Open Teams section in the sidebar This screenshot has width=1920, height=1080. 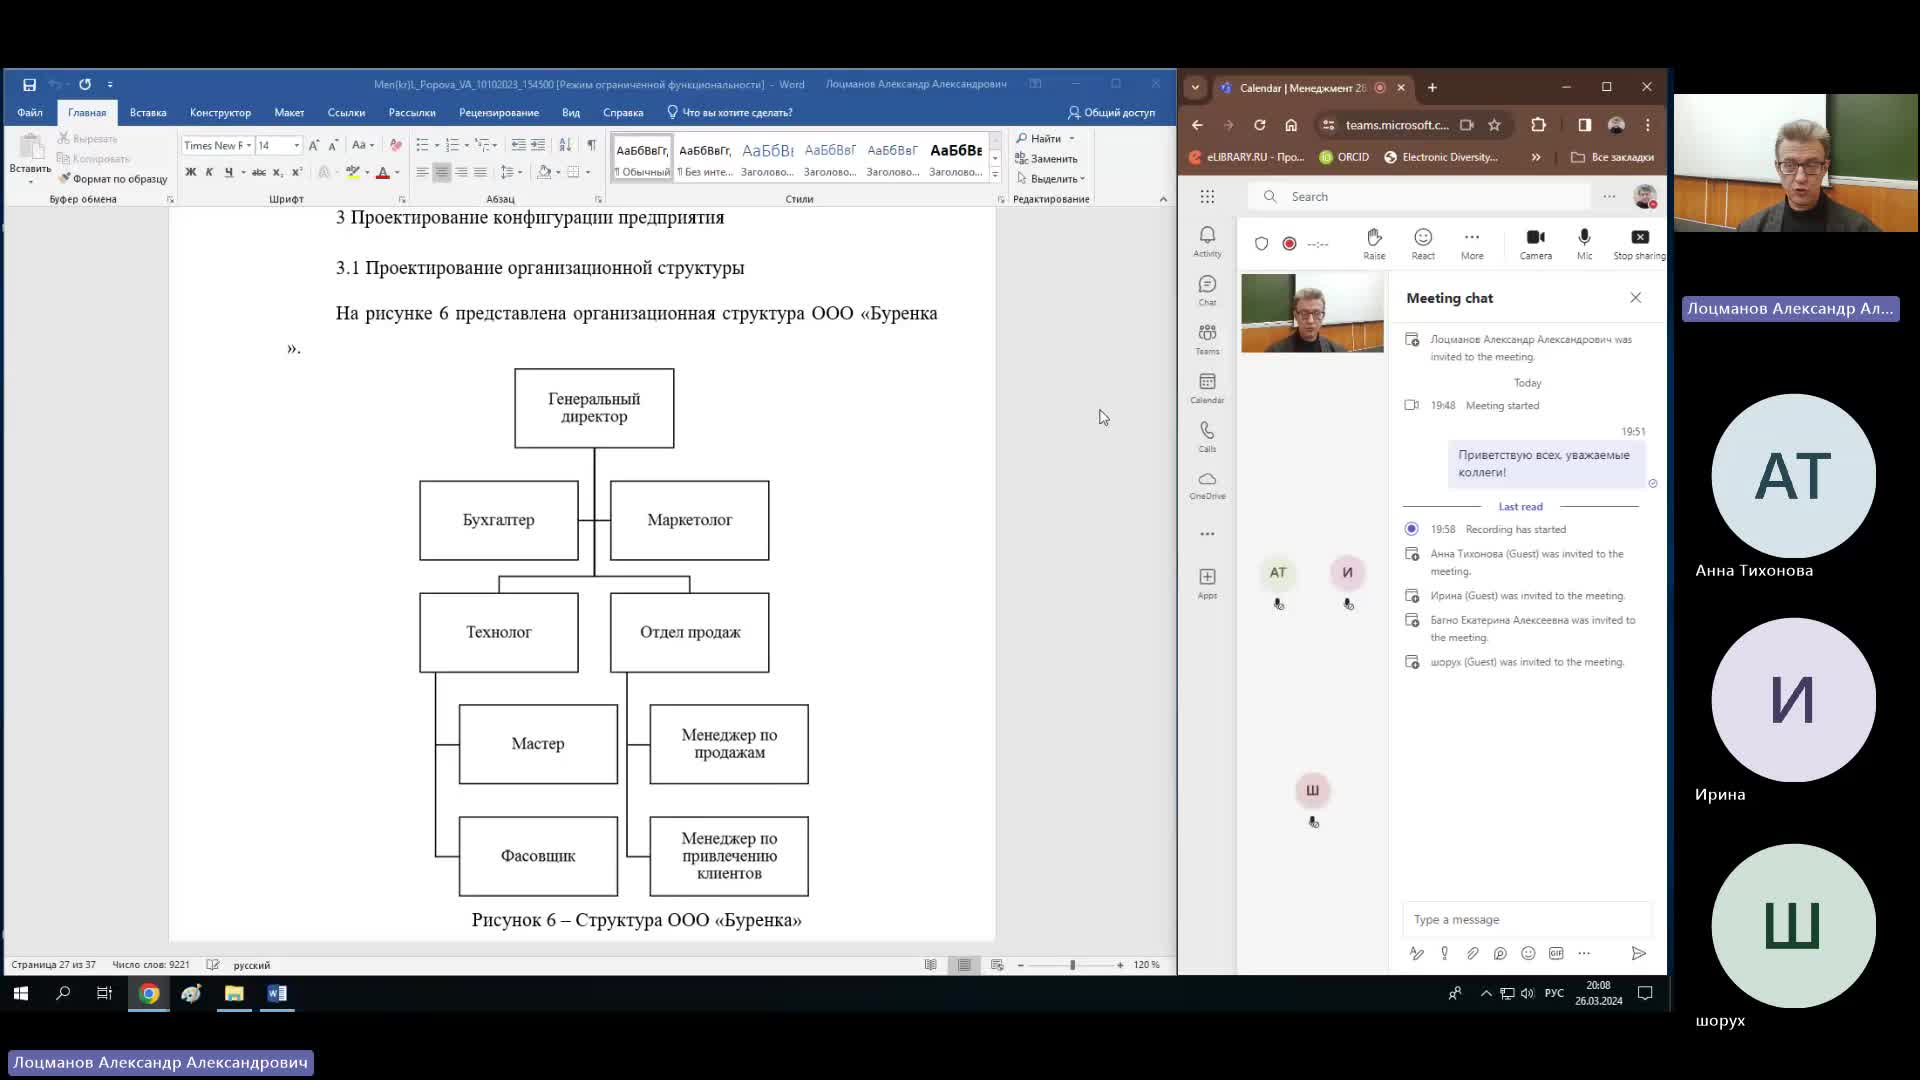1207,339
